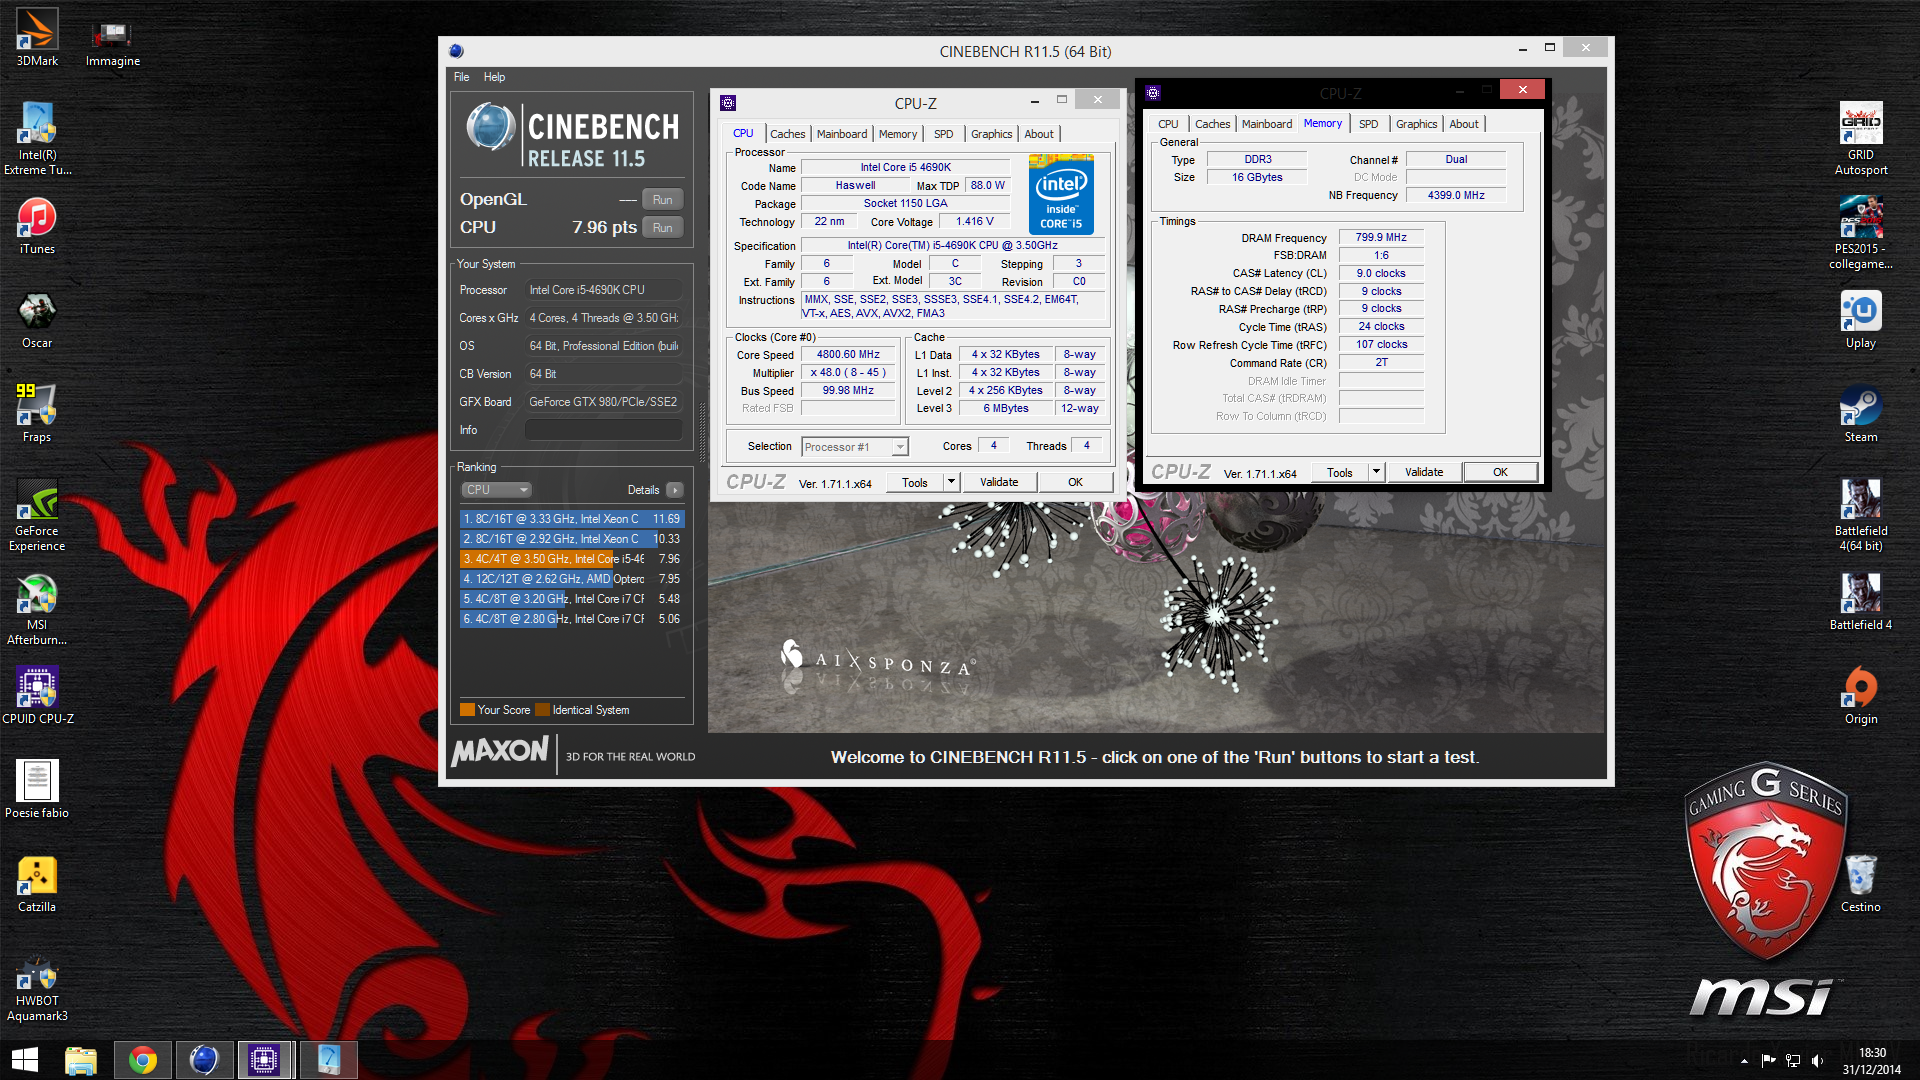Viewport: 1920px width, 1080px height.
Task: Click Tools button in right CPU-Z
Action: pyautogui.click(x=1340, y=472)
